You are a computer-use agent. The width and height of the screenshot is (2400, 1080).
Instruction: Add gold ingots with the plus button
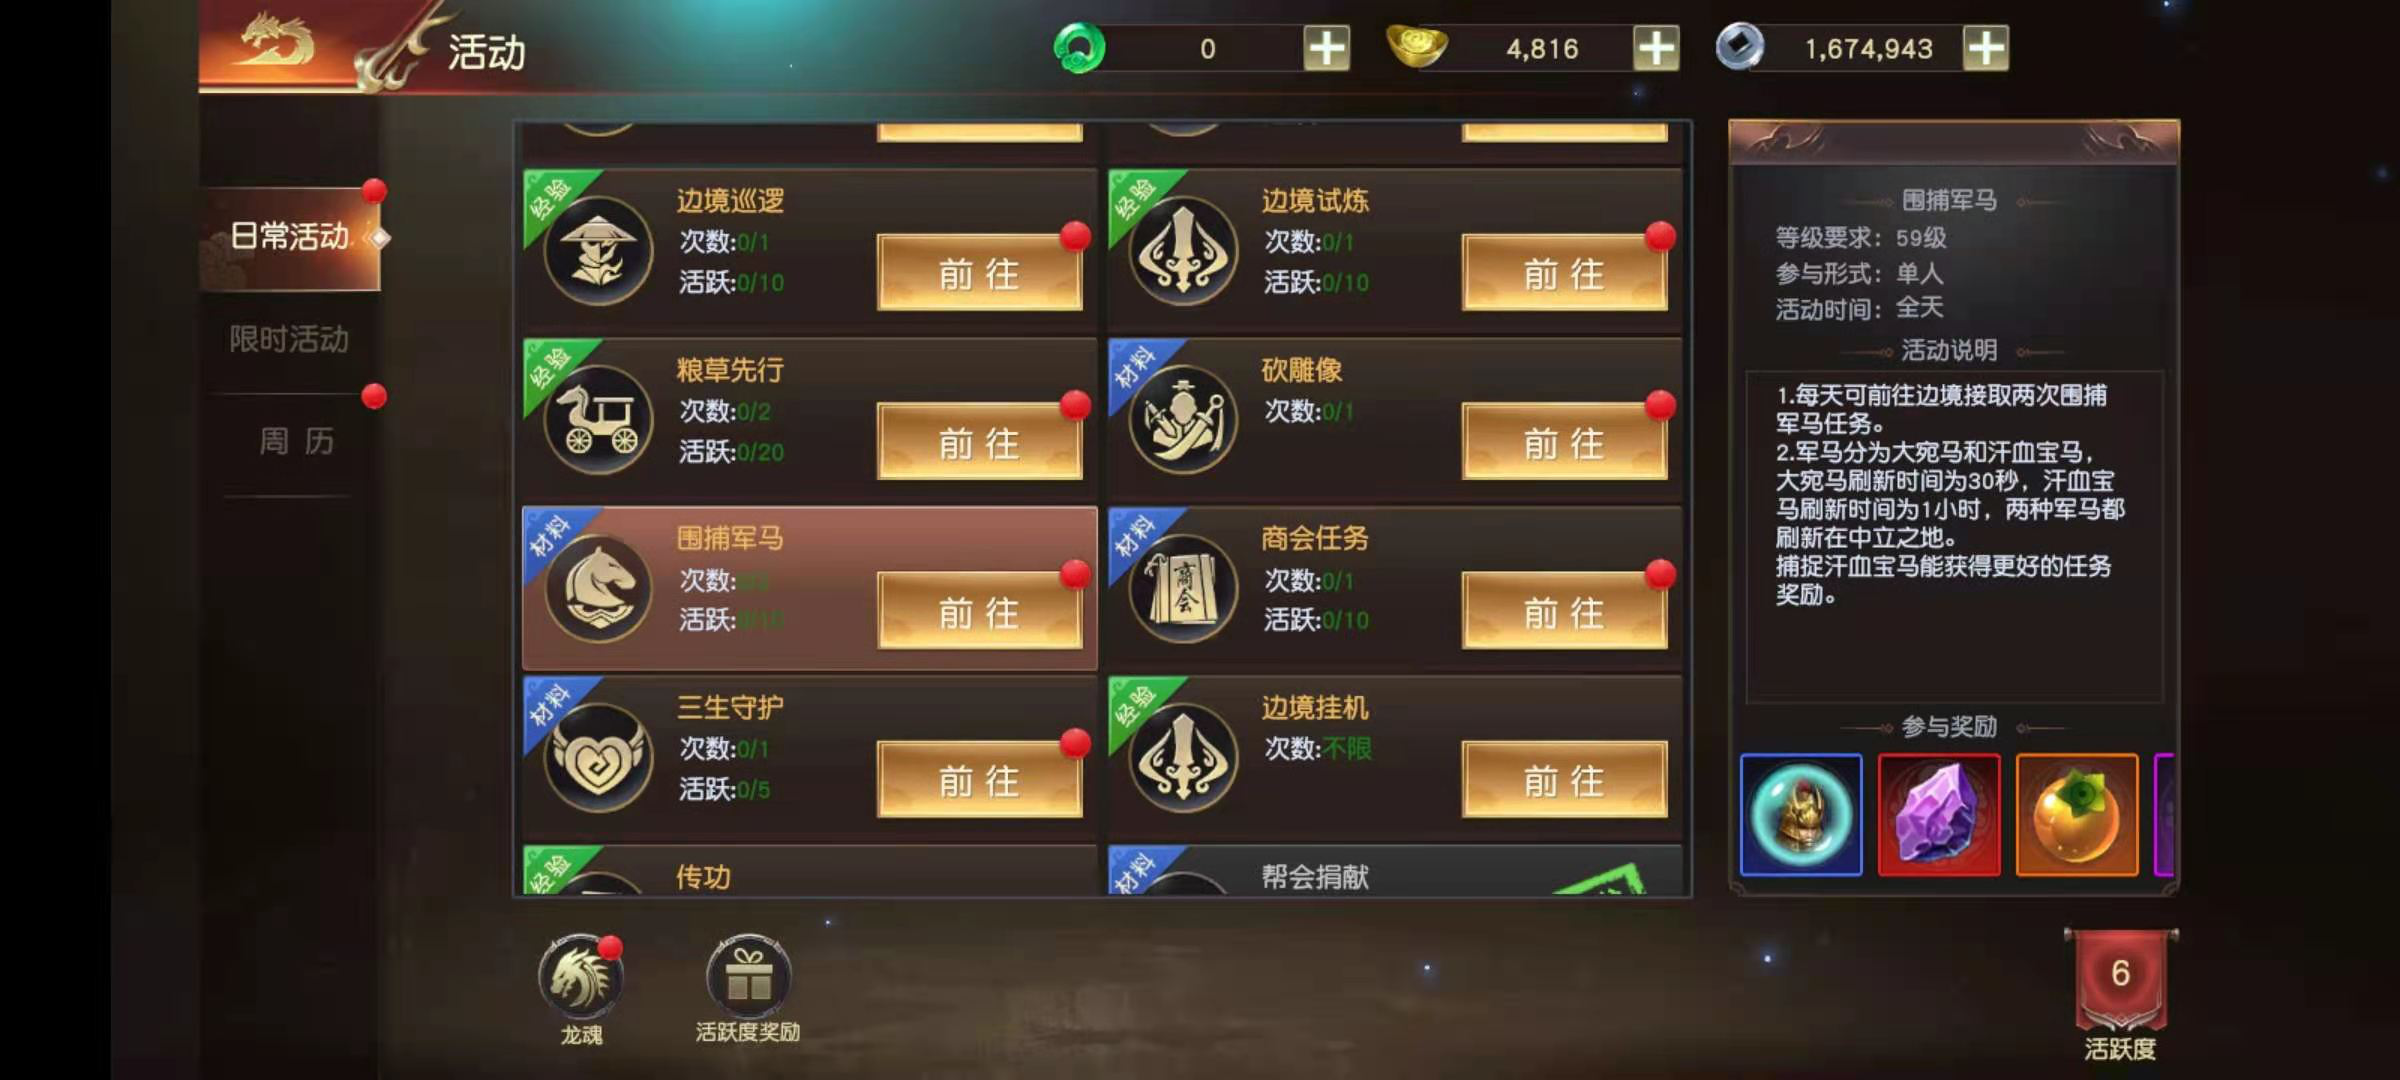pos(1656,48)
